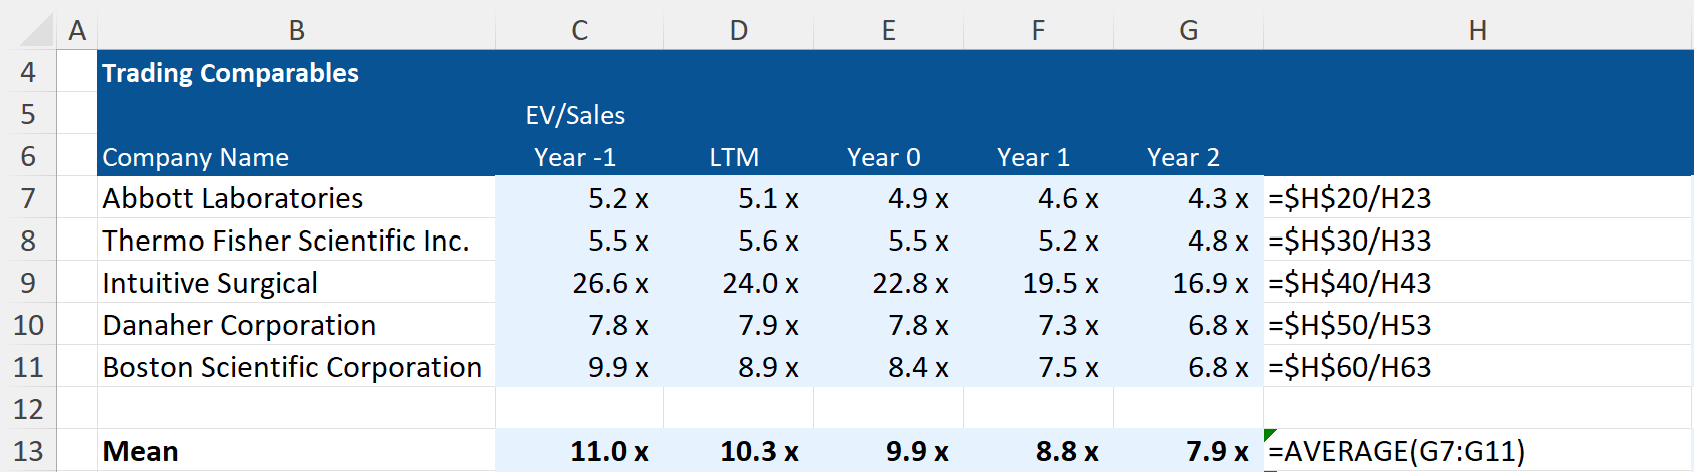
Task: Click the =AVERAGE(G7:G11) formula cell
Action: click(x=1478, y=451)
